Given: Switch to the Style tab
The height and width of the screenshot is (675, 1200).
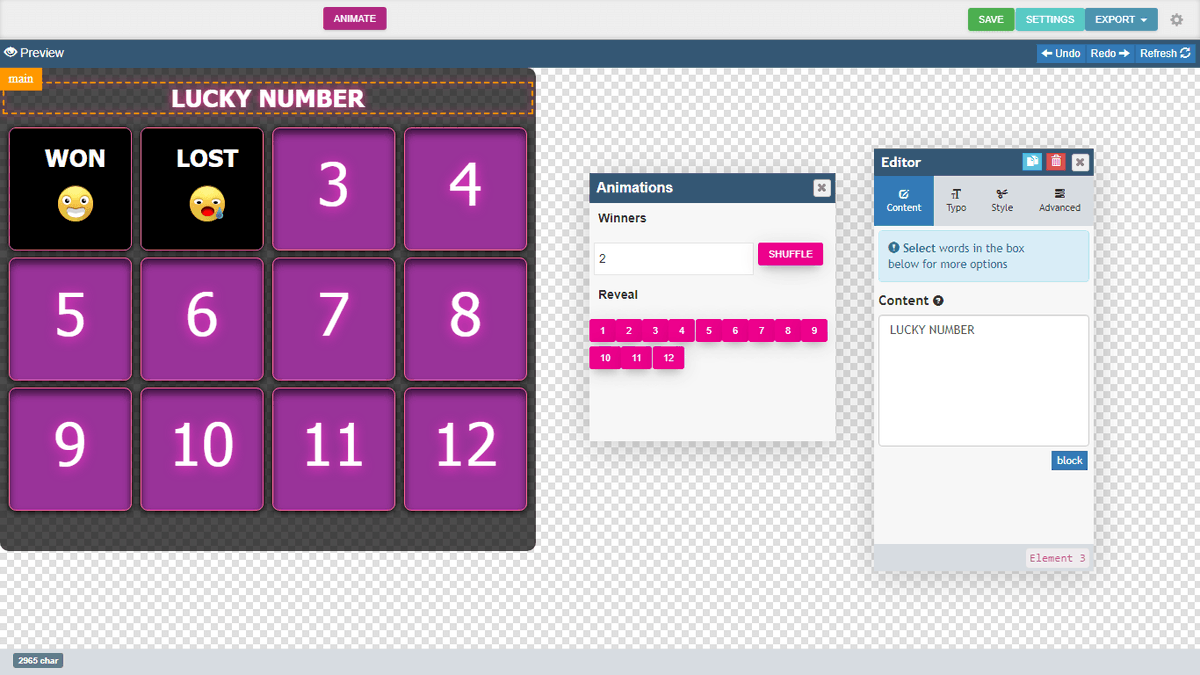Looking at the screenshot, I should (x=1002, y=201).
